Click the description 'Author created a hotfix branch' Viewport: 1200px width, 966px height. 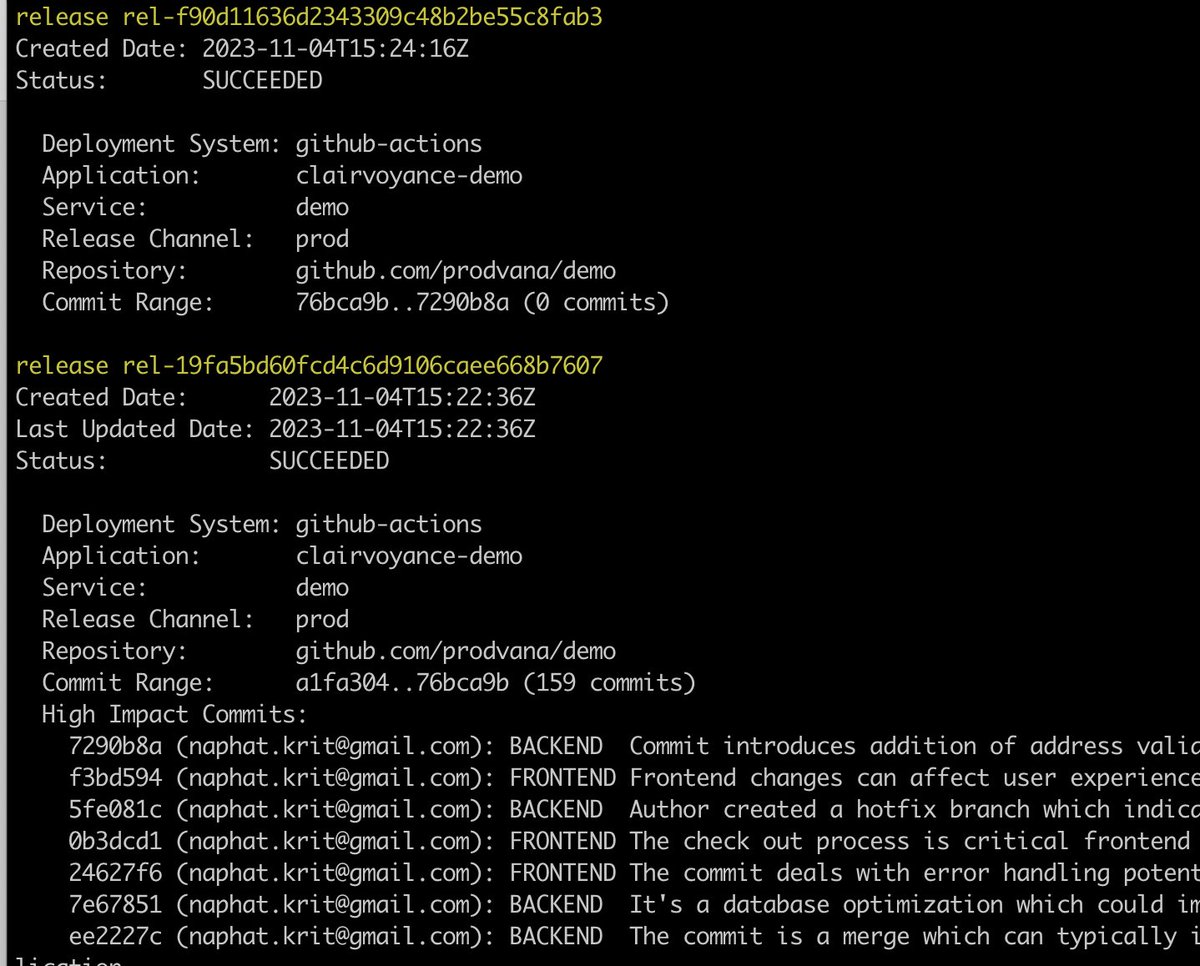click(x=914, y=810)
